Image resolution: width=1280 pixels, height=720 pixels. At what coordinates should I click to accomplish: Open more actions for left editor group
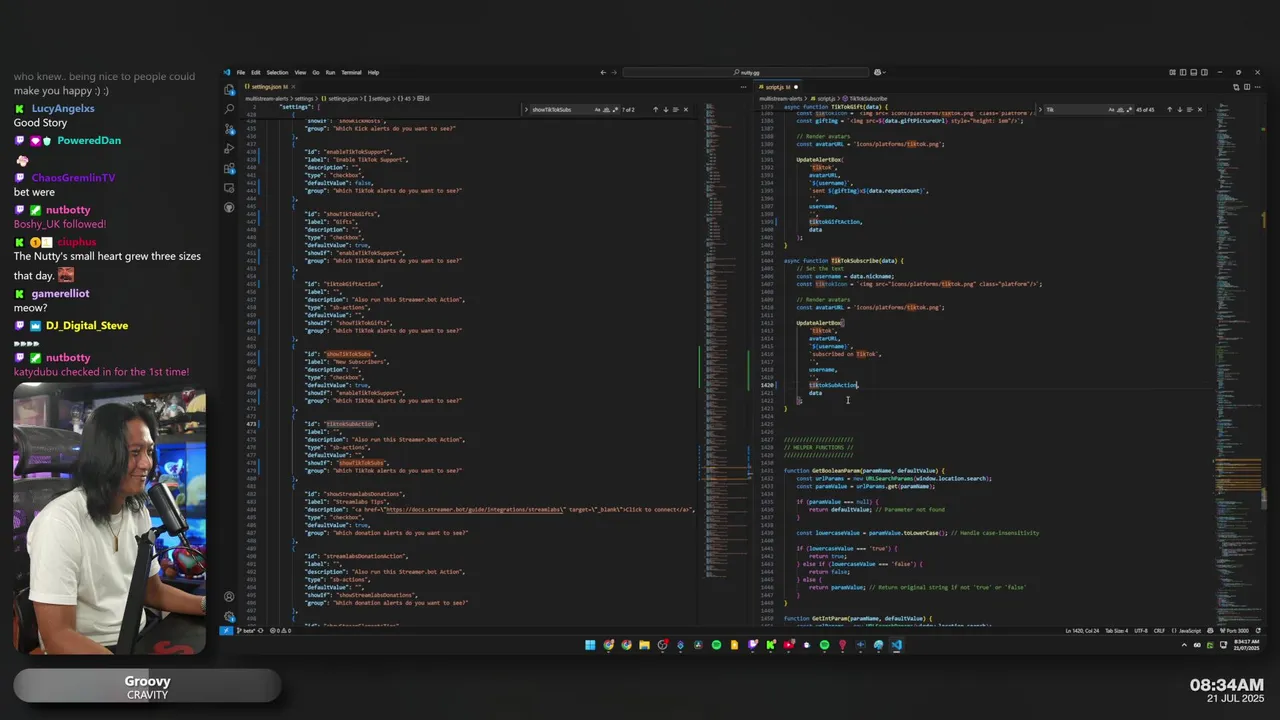click(743, 87)
